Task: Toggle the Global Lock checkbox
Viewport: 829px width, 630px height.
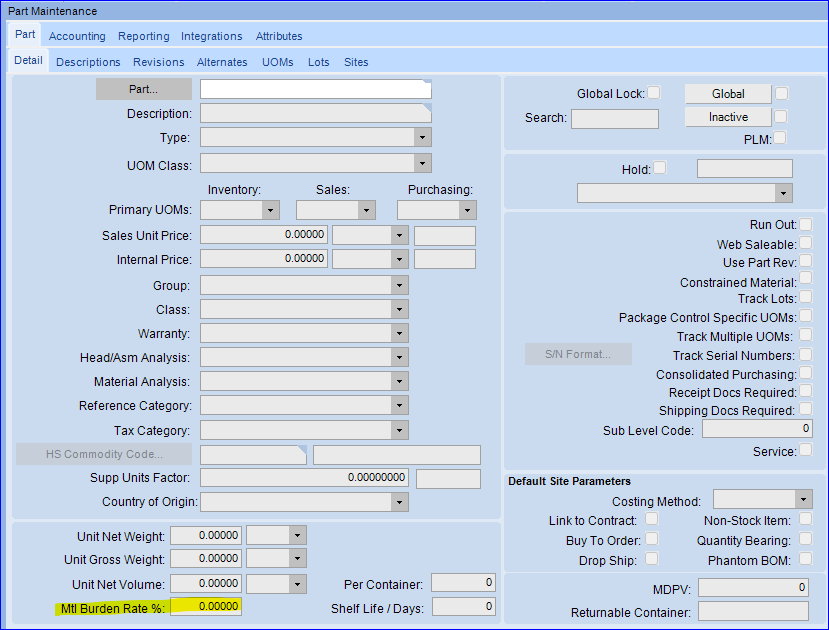Action: coord(654,92)
